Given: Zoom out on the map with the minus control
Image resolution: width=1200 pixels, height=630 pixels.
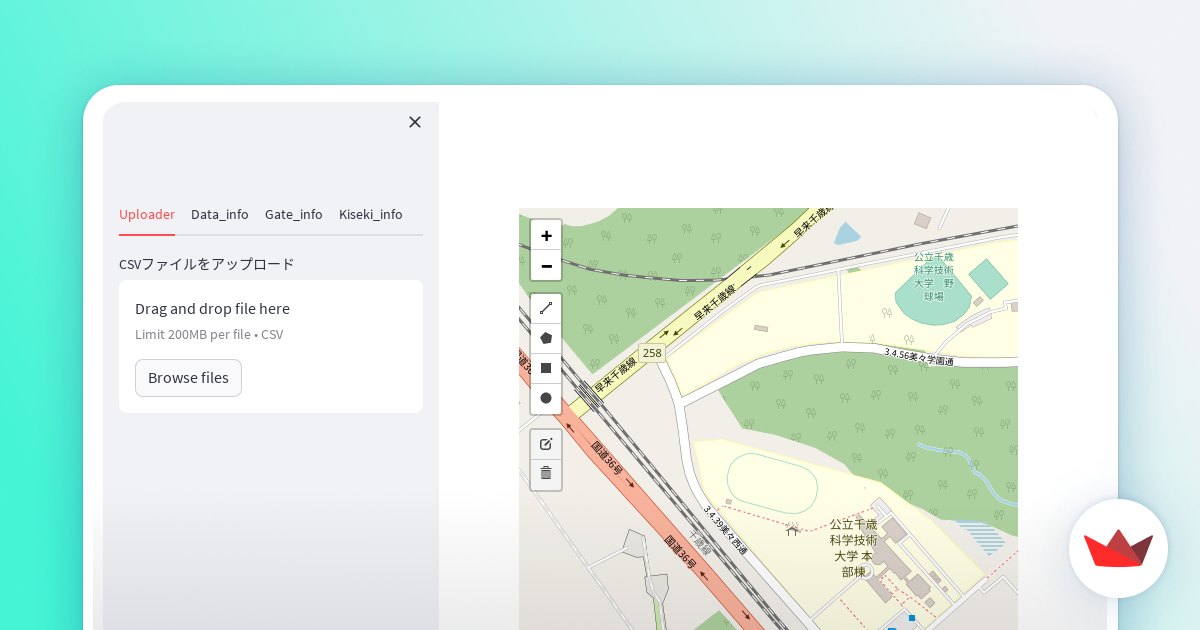Looking at the screenshot, I should tap(546, 266).
